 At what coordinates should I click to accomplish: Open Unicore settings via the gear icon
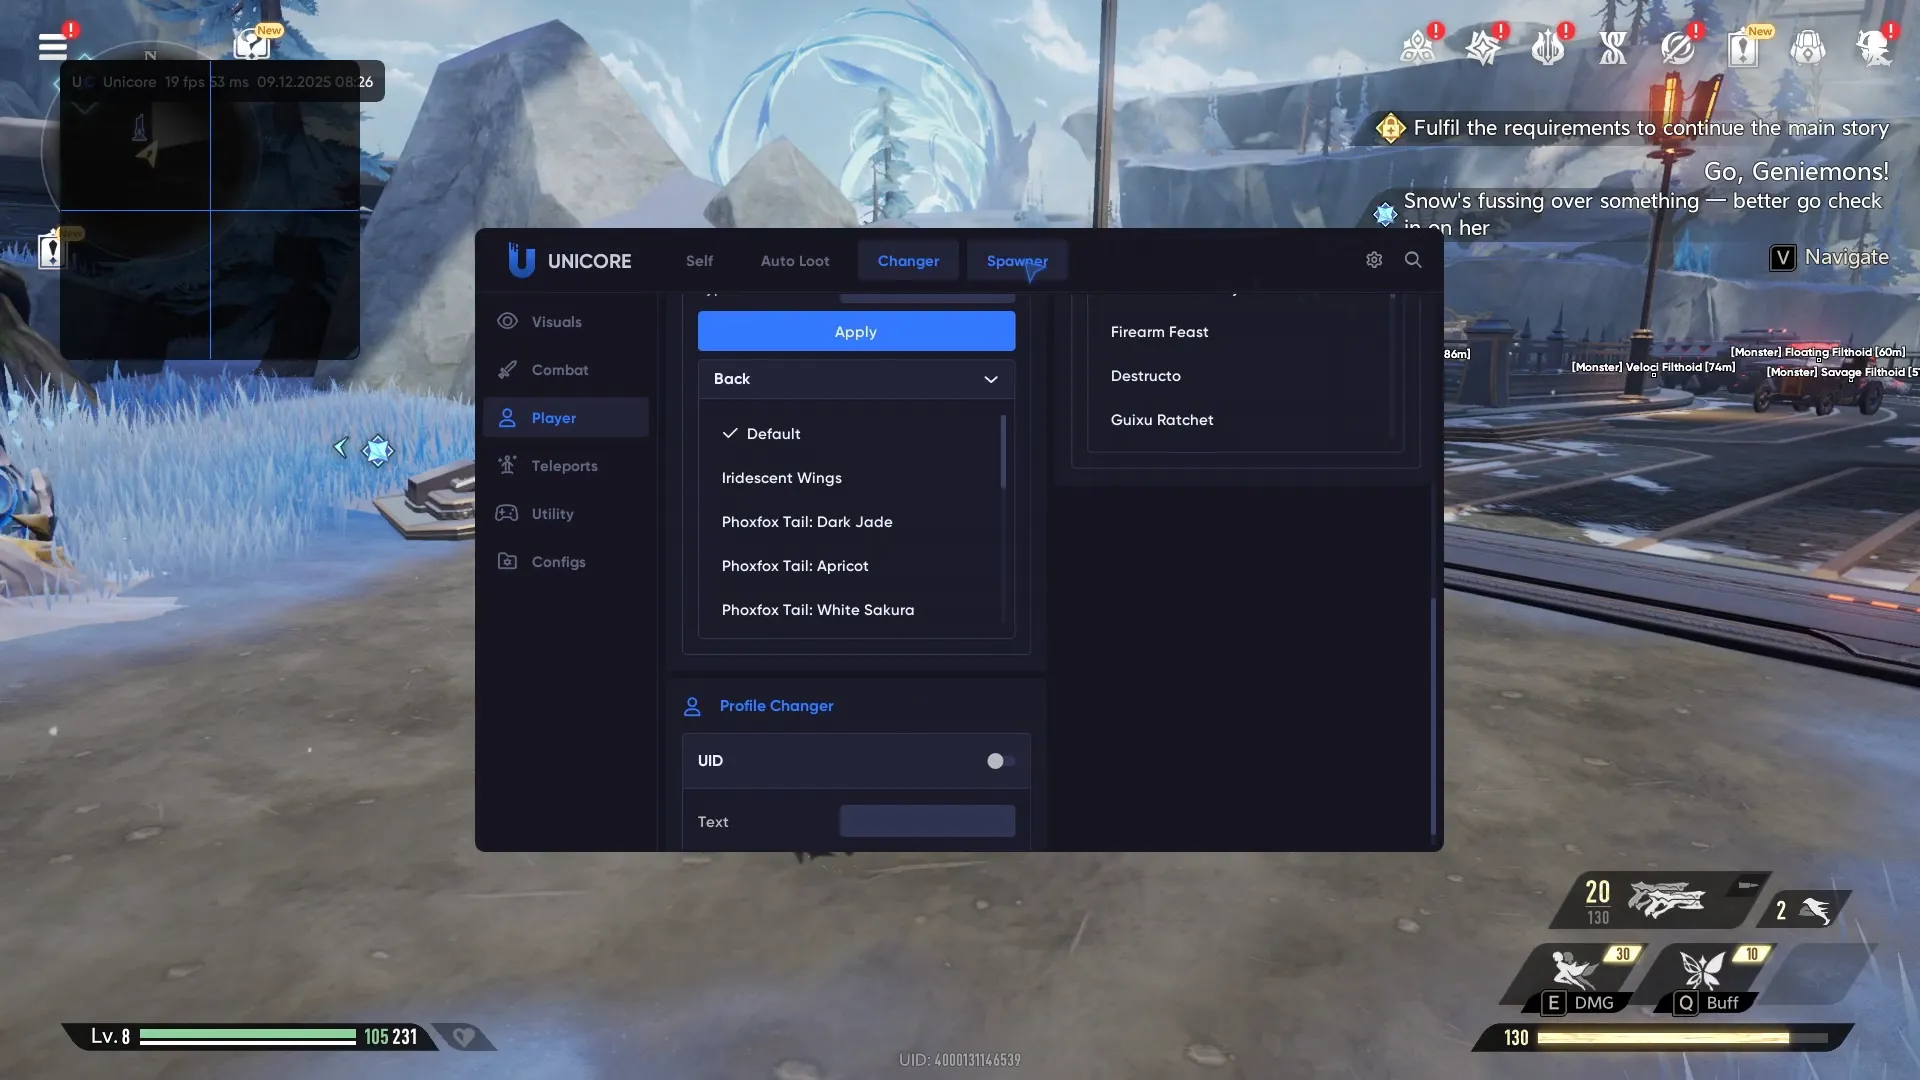click(1373, 259)
